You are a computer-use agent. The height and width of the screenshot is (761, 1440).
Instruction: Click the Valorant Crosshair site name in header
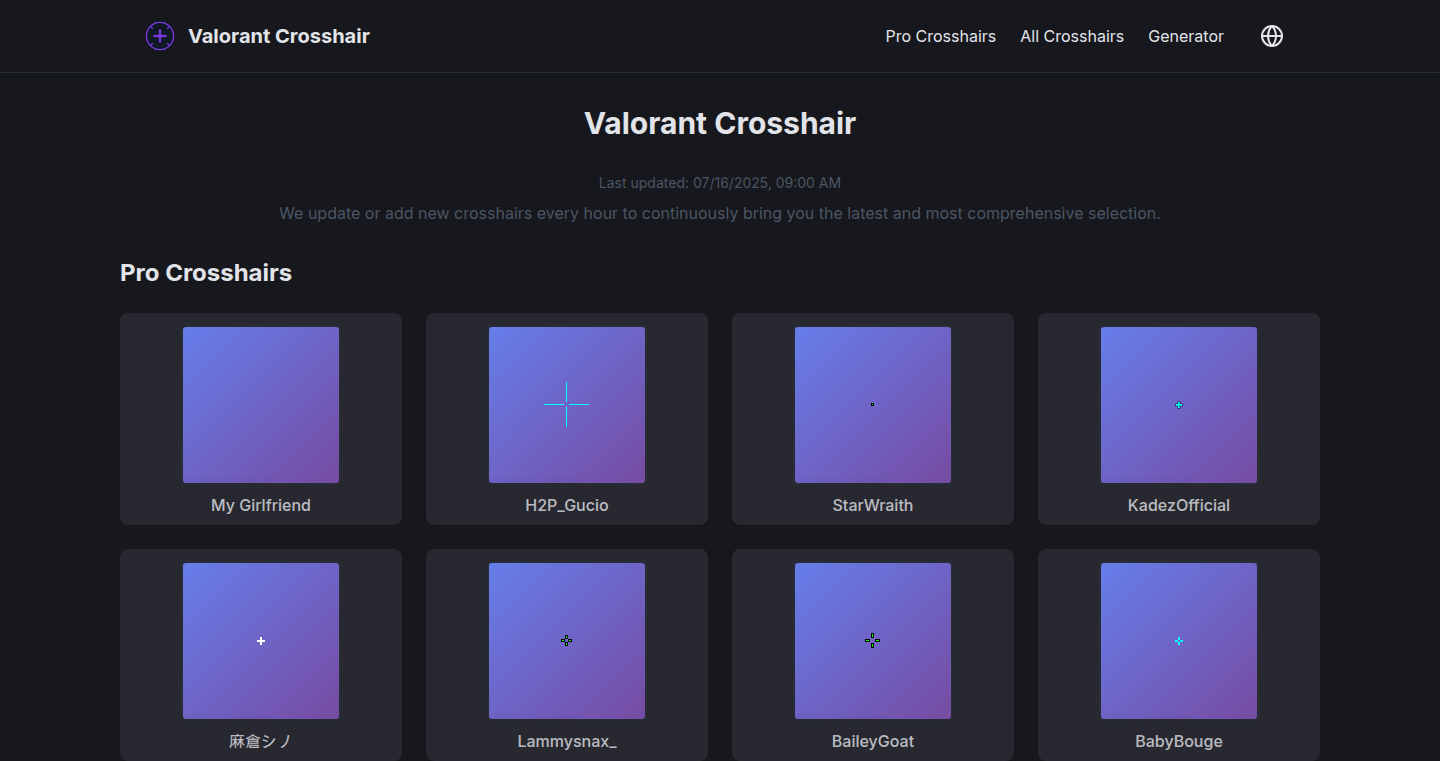(279, 36)
